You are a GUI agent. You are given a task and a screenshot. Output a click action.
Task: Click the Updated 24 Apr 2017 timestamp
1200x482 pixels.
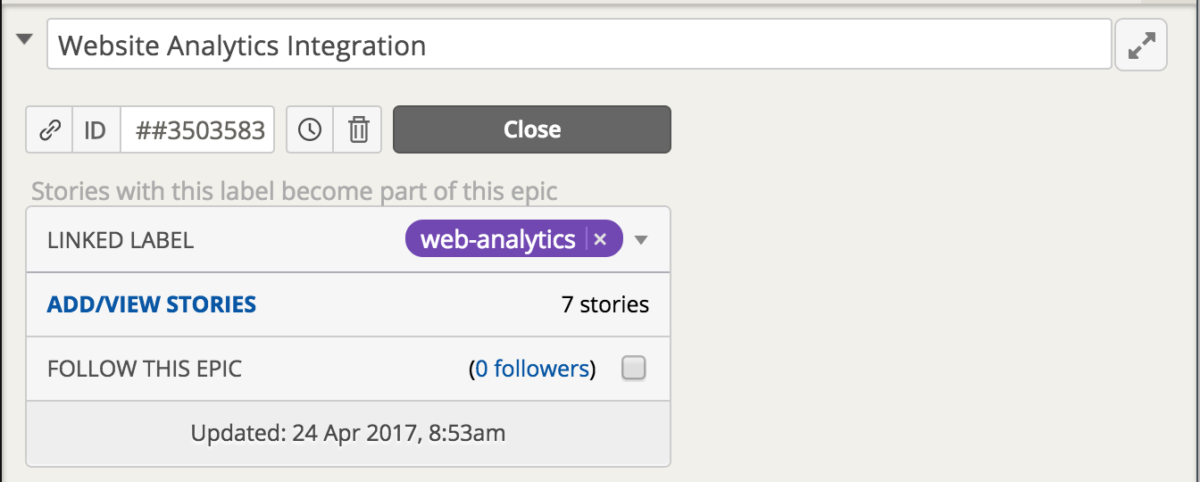click(x=348, y=433)
